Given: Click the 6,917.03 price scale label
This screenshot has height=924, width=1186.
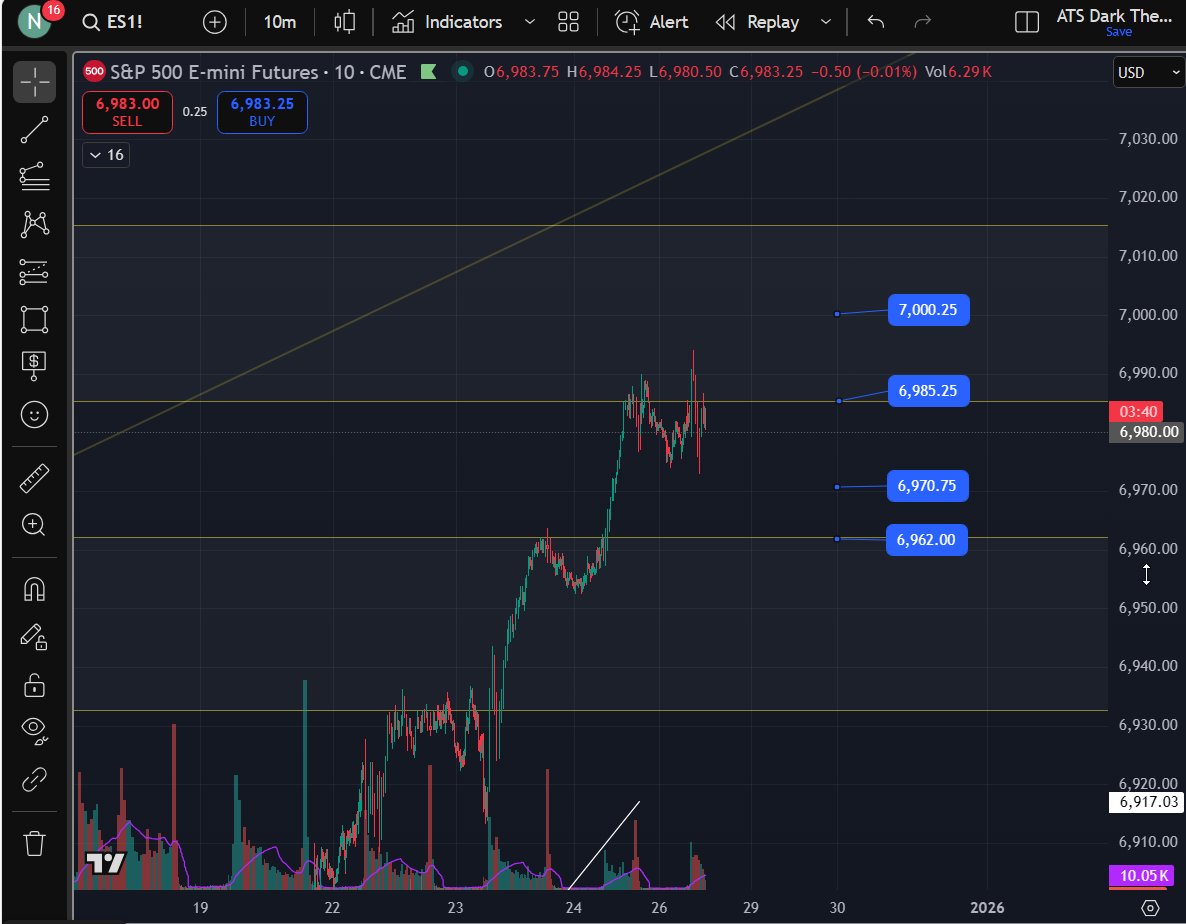Looking at the screenshot, I should coord(1147,802).
